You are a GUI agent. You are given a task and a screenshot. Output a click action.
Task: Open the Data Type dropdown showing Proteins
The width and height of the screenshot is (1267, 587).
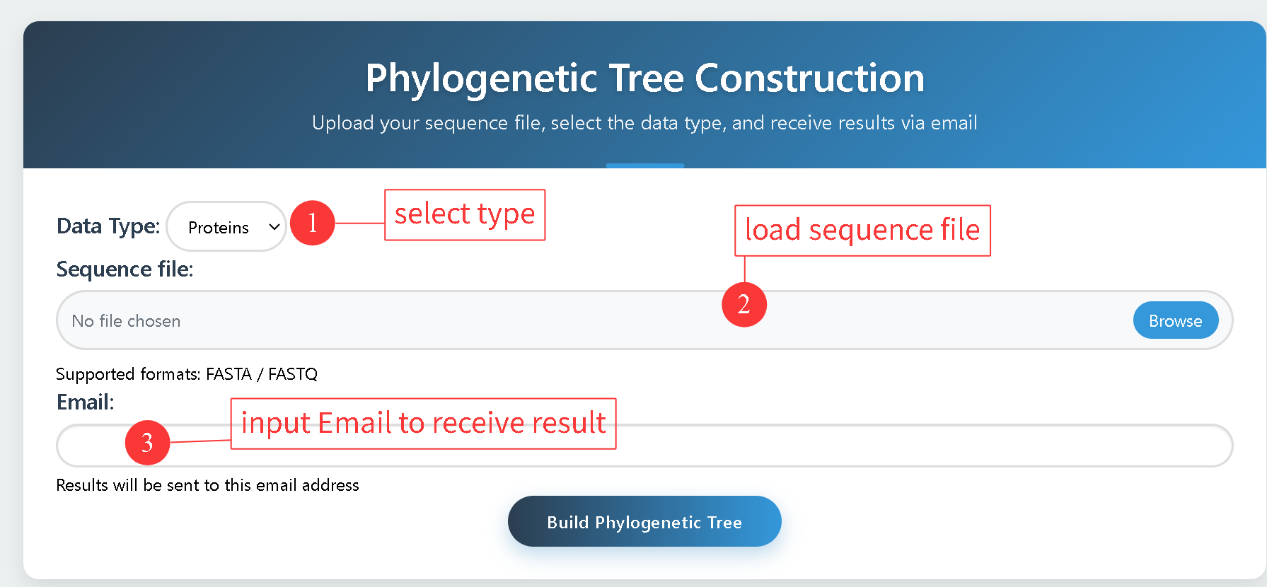226,227
